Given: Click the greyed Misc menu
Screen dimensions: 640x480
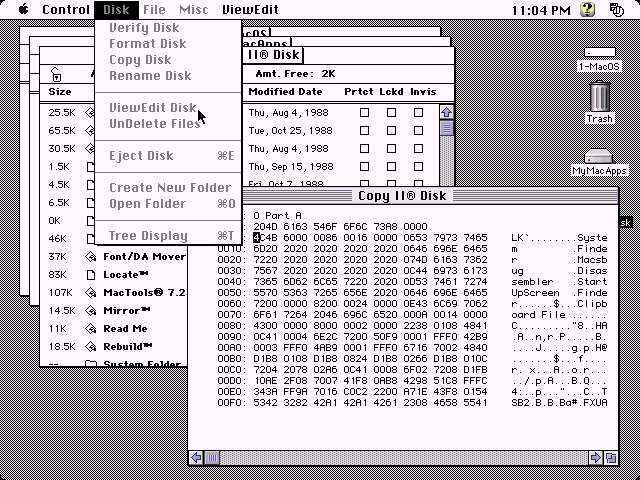Looking at the screenshot, I should tap(194, 9).
